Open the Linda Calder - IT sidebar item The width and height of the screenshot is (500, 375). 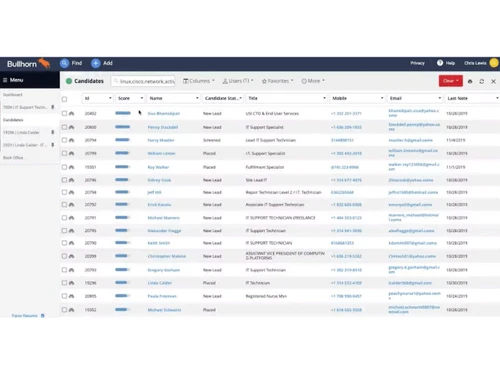tap(25, 145)
